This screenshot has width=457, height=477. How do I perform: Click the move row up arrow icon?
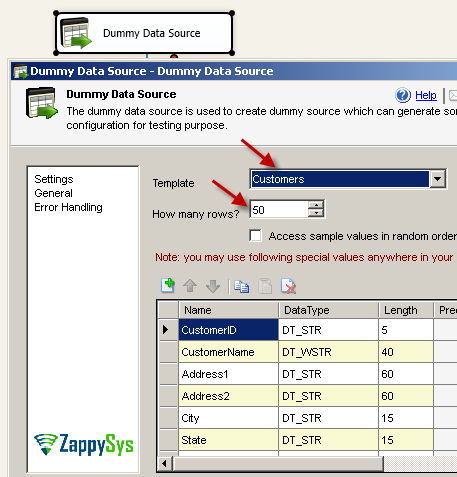pyautogui.click(x=190, y=286)
